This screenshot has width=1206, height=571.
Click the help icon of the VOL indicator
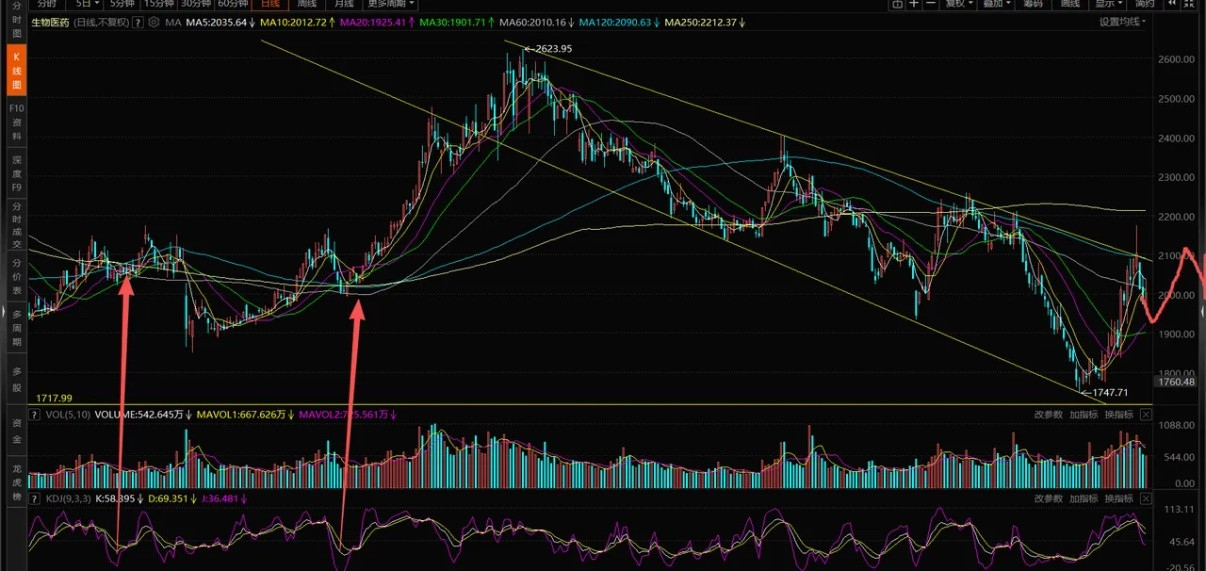(34, 415)
